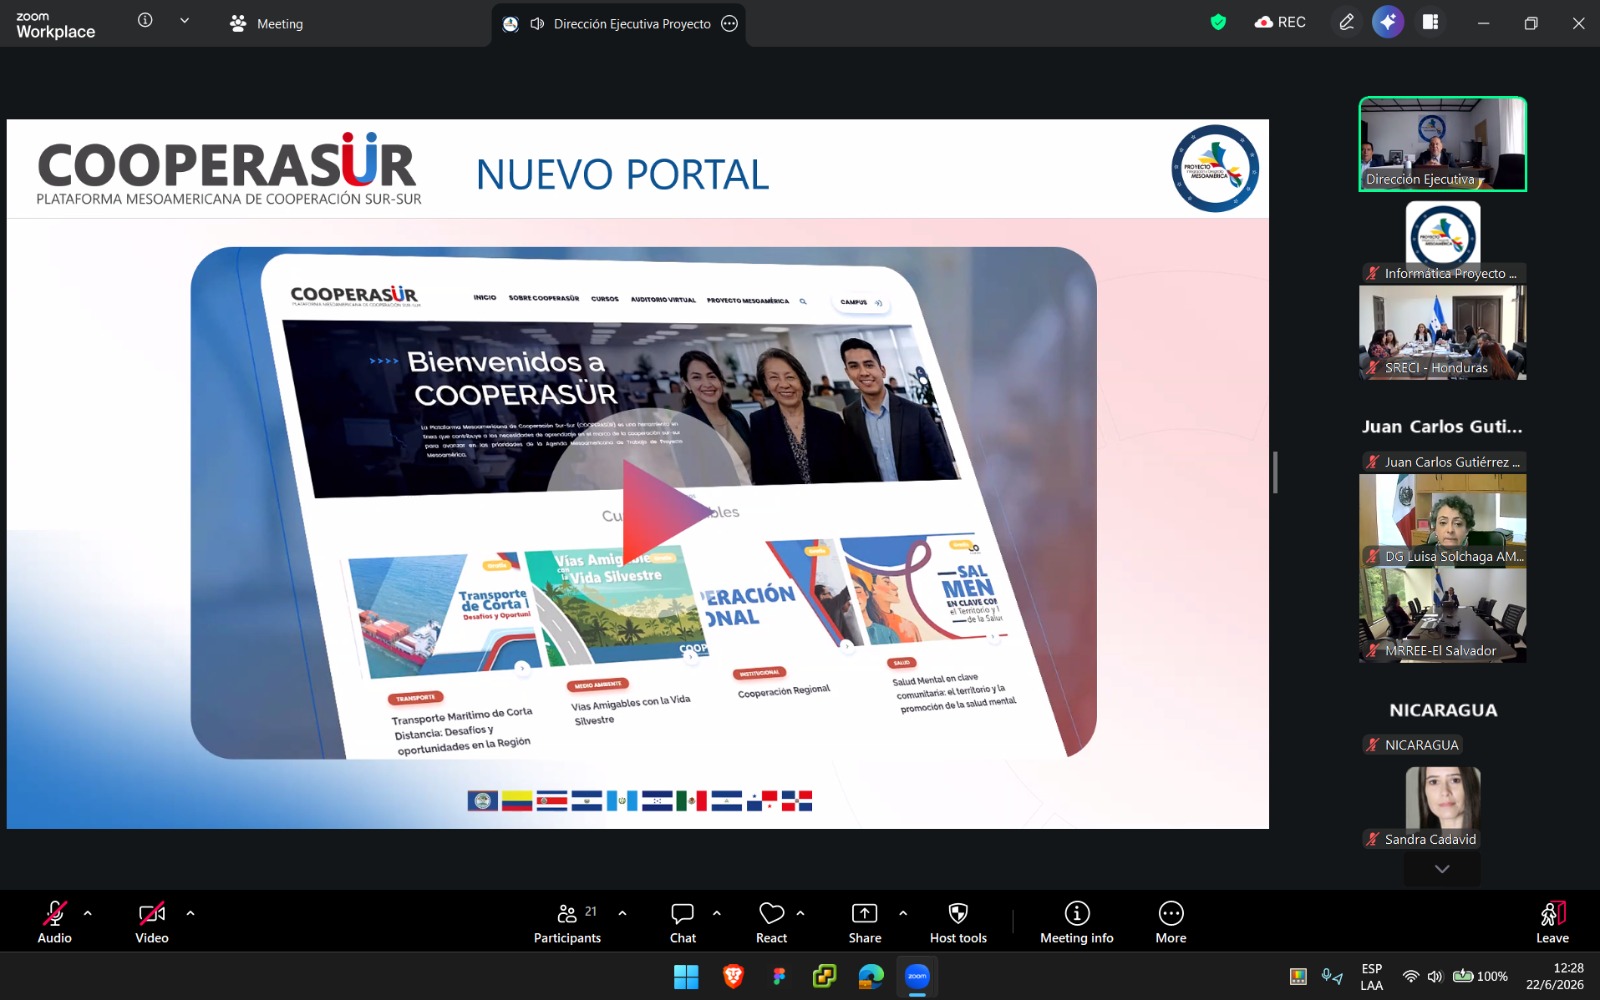Expand the title bar dropdown chevron
This screenshot has height=1000, width=1600.
coord(184,20)
